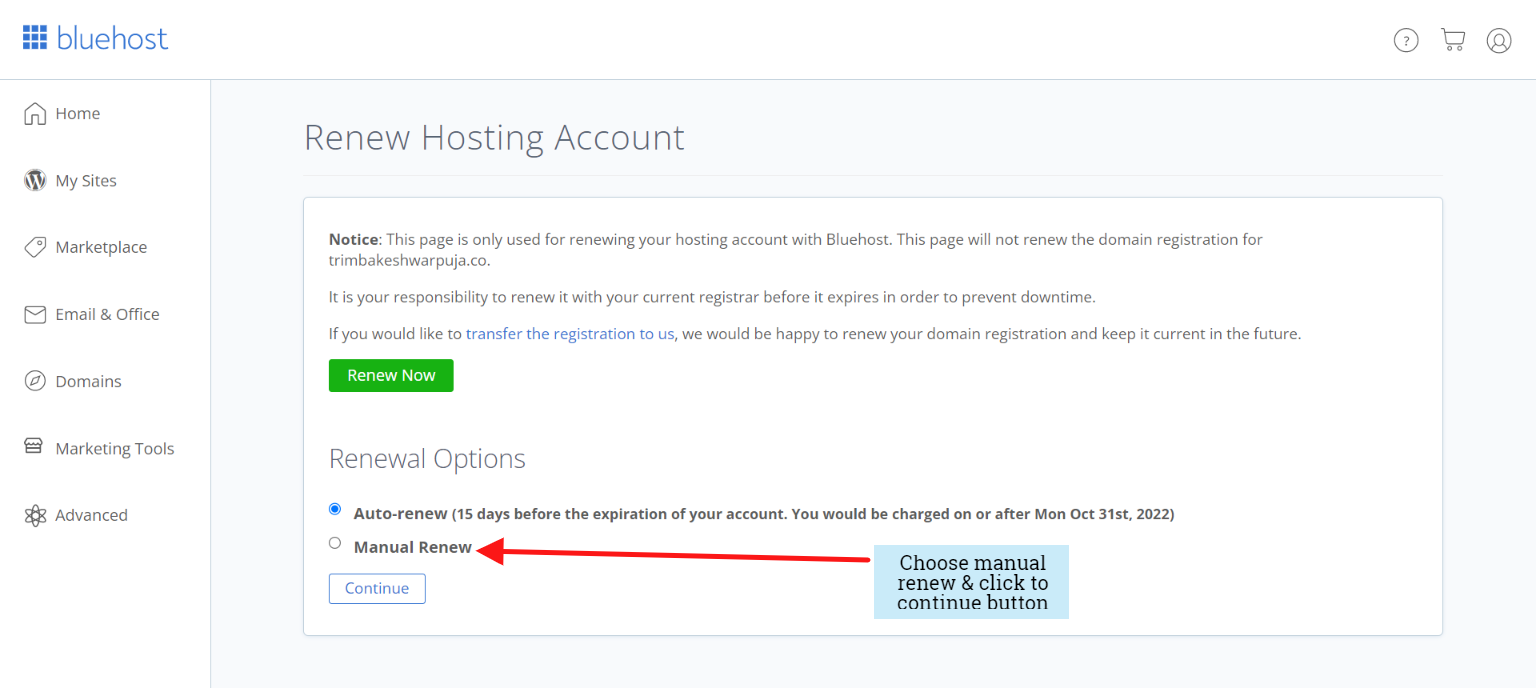Open the shopping cart icon

(1452, 40)
